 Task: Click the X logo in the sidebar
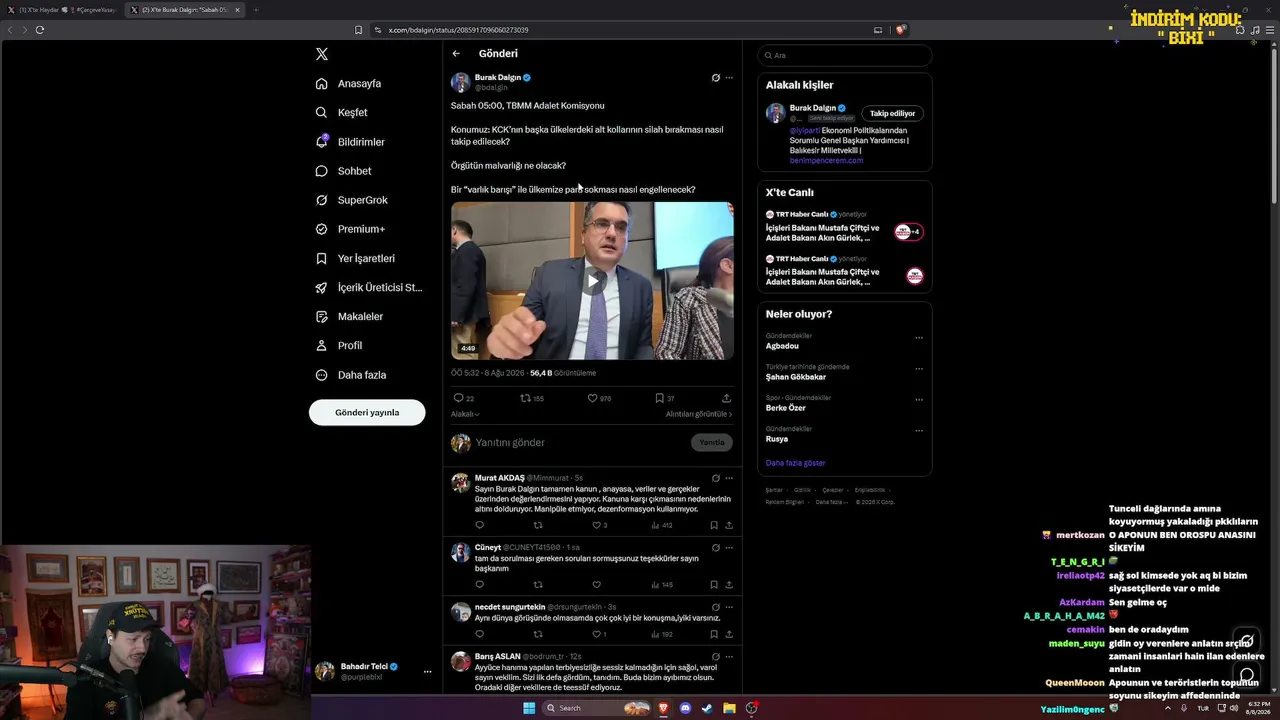click(321, 54)
